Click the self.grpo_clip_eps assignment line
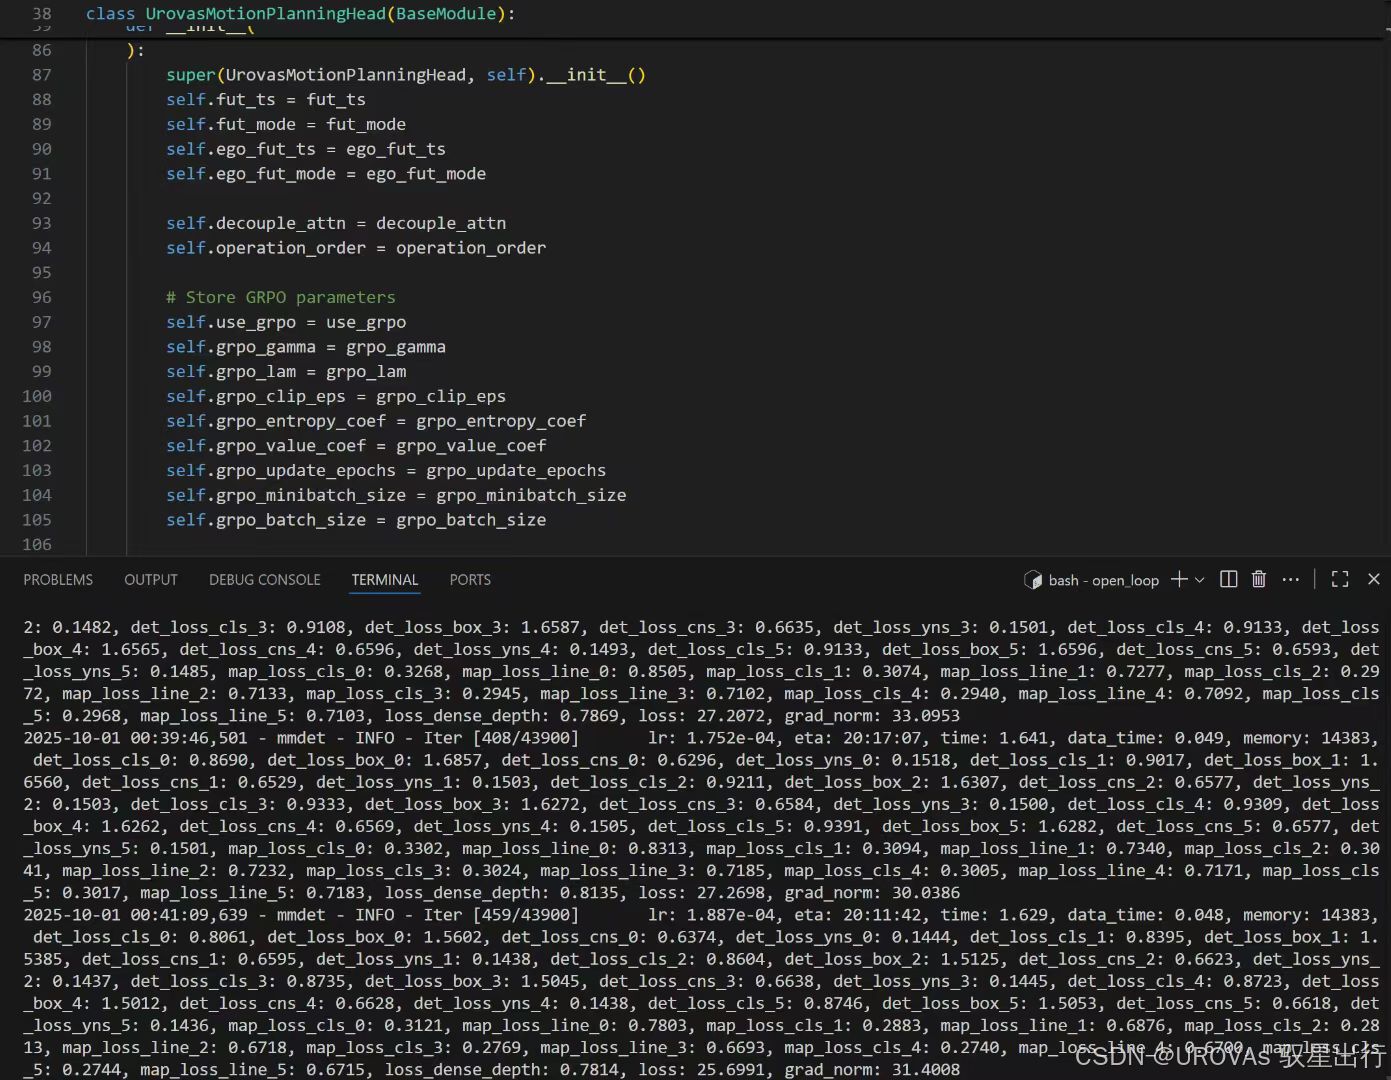 click(x=336, y=396)
